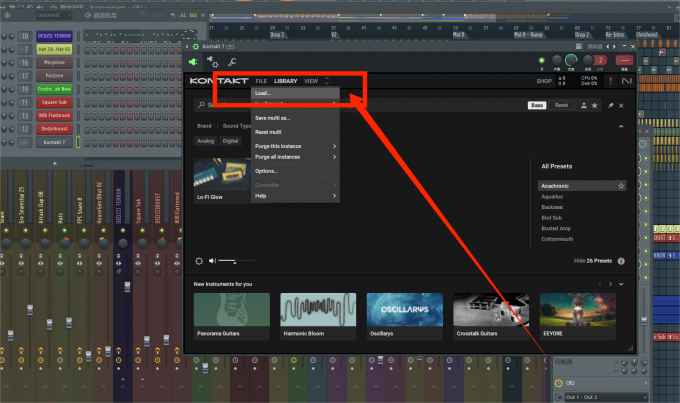Viewport: 680px width, 403px height.
Task: Go to next preset arrow in Kontakt title bar
Action: click(x=614, y=46)
